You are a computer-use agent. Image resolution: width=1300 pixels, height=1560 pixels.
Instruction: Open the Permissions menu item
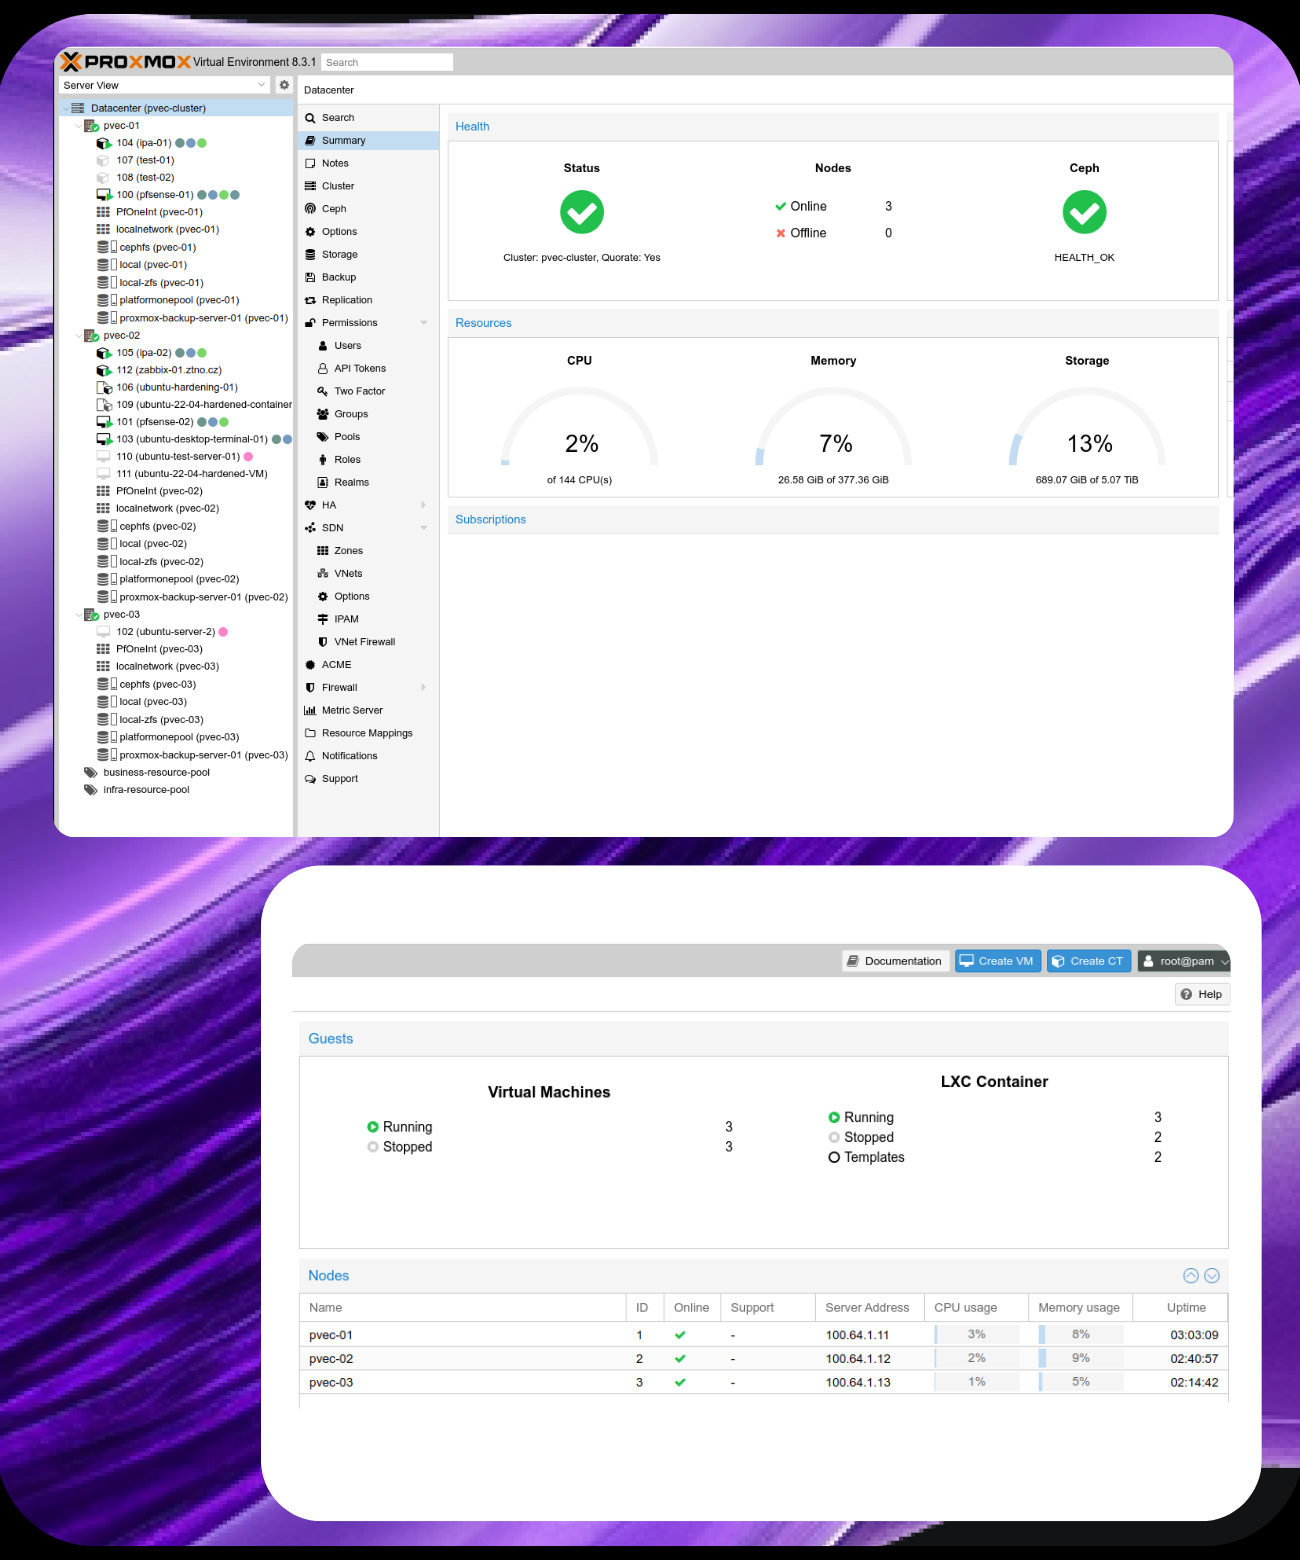coord(368,323)
